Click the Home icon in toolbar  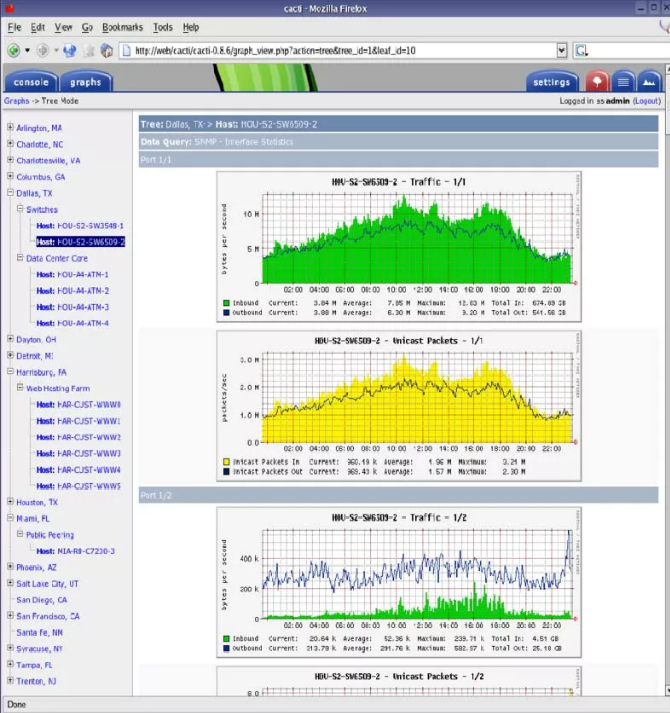[x=106, y=50]
